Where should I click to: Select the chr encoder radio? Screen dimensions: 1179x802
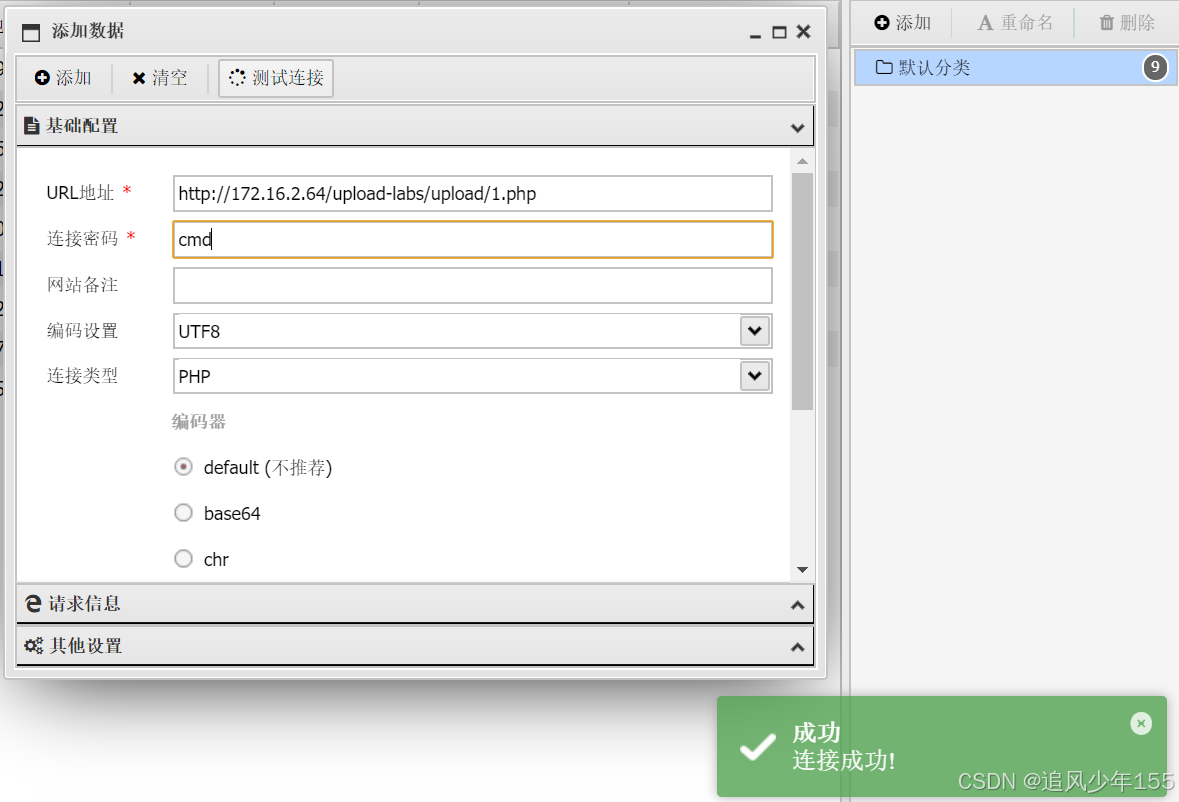pyautogui.click(x=183, y=558)
